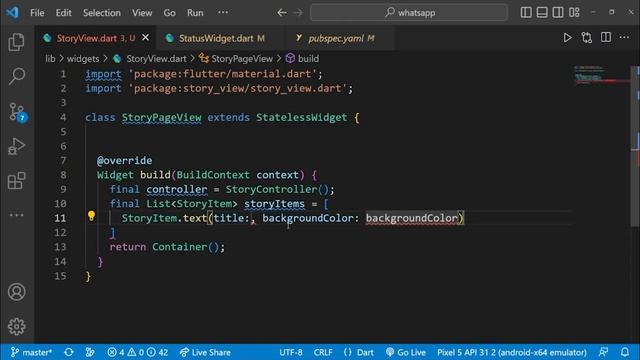Expand the lib breadcrumb
Viewport: 640px width, 360px height.
coord(50,59)
